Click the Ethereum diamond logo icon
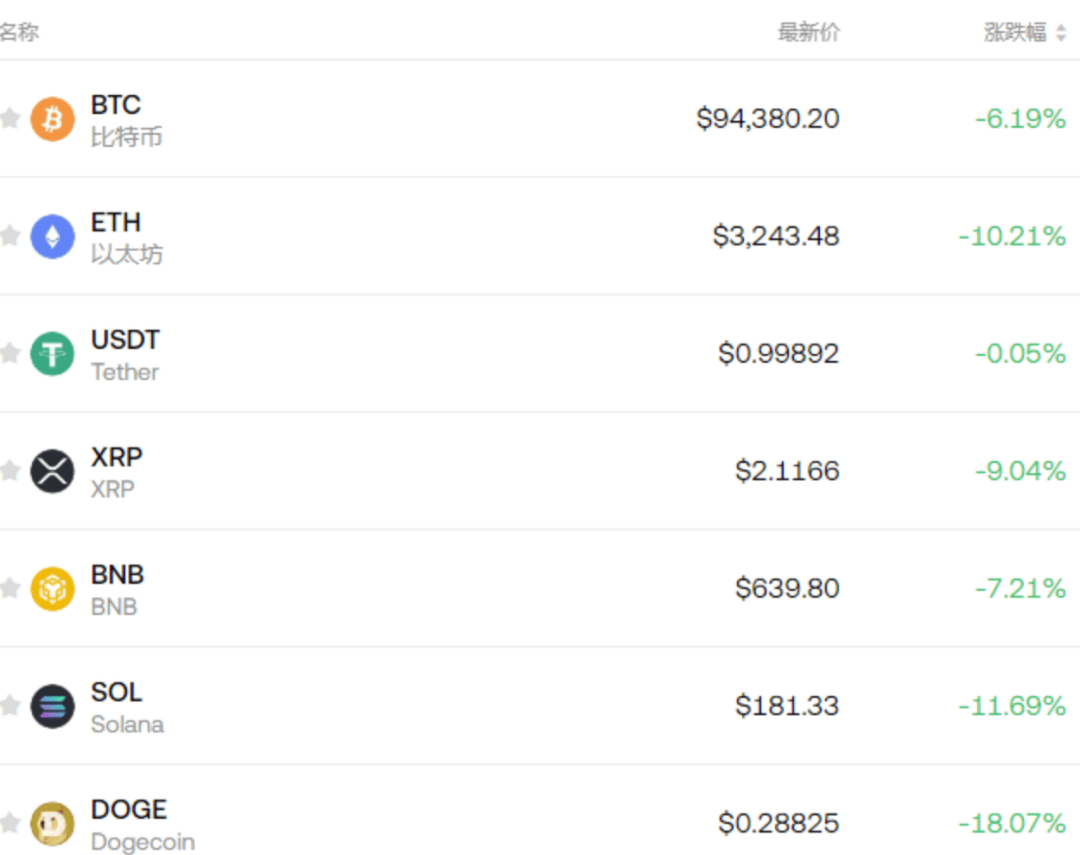Image resolution: width=1080 pixels, height=855 pixels. point(52,237)
